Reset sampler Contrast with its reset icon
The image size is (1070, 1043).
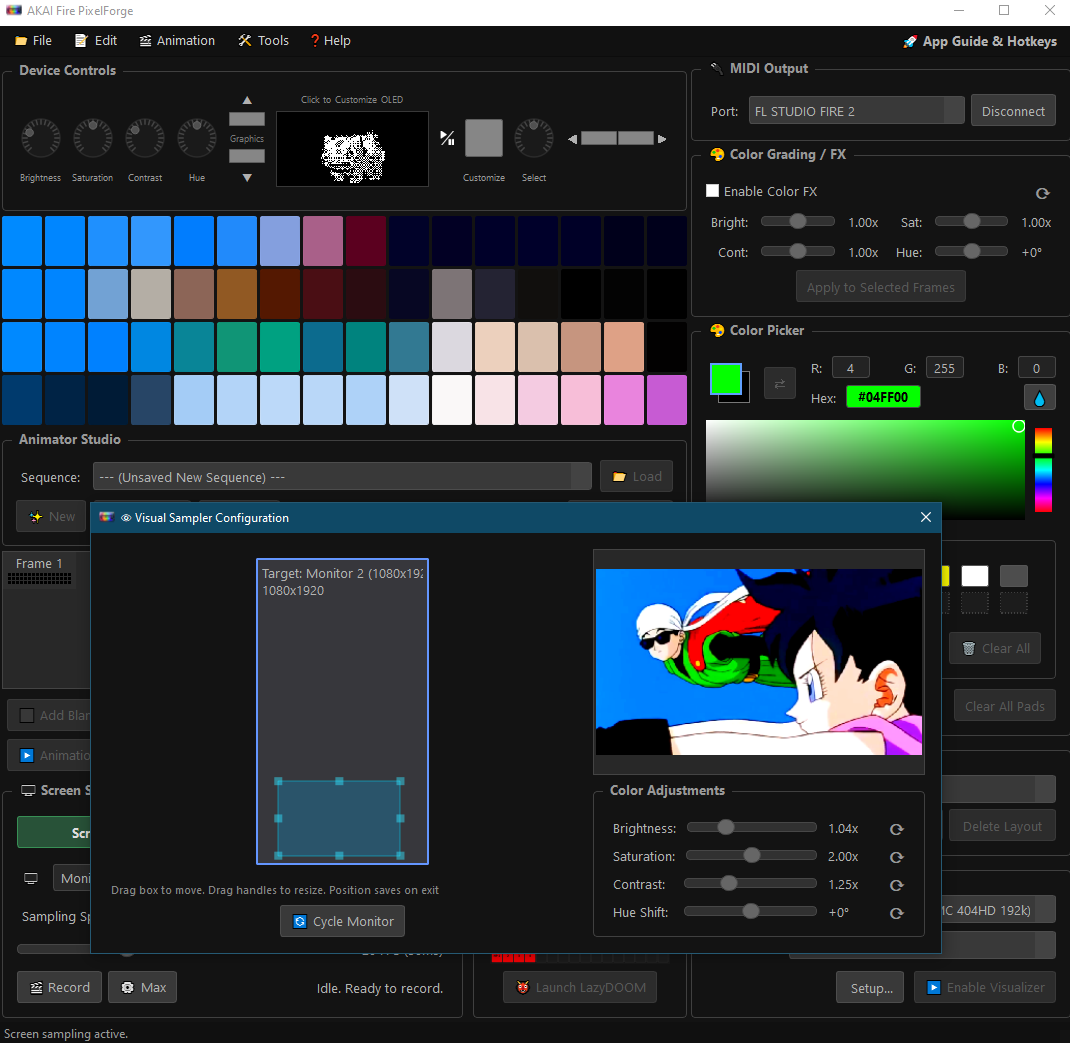[897, 885]
